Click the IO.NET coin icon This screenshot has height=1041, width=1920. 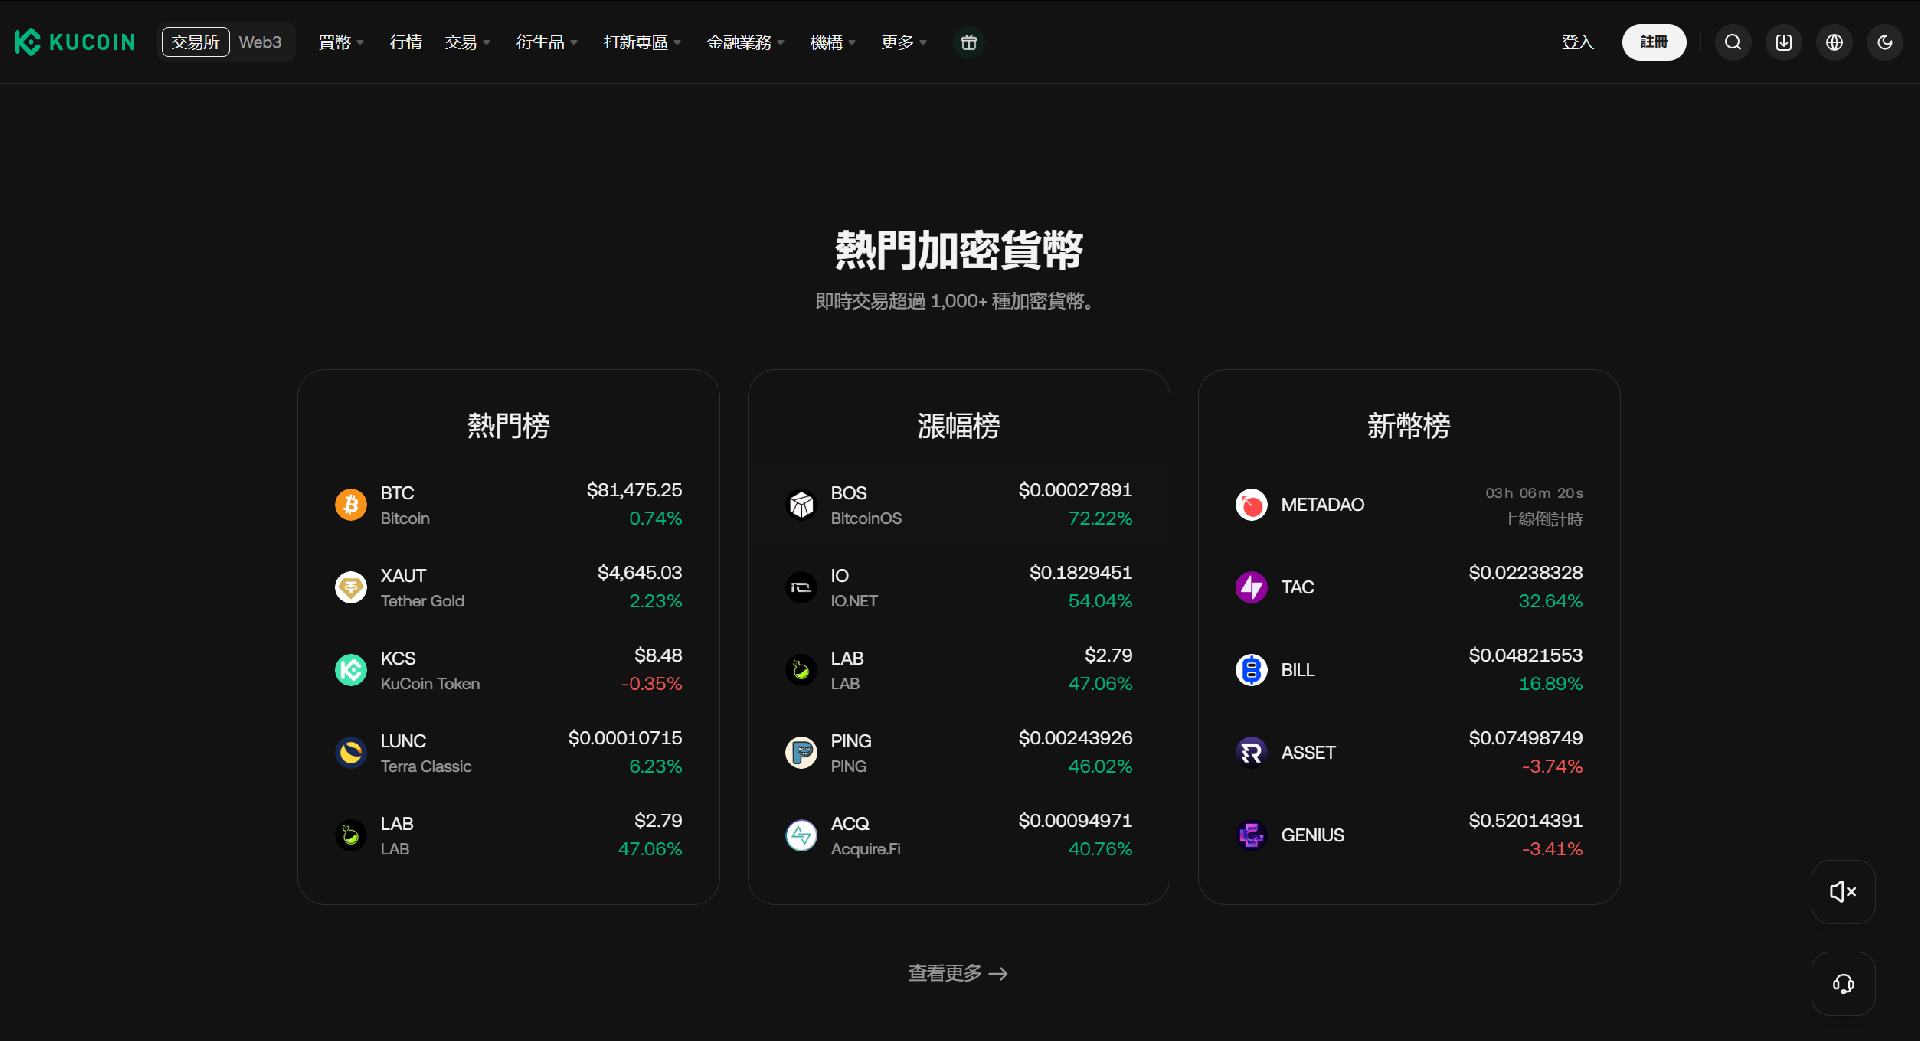pos(801,587)
